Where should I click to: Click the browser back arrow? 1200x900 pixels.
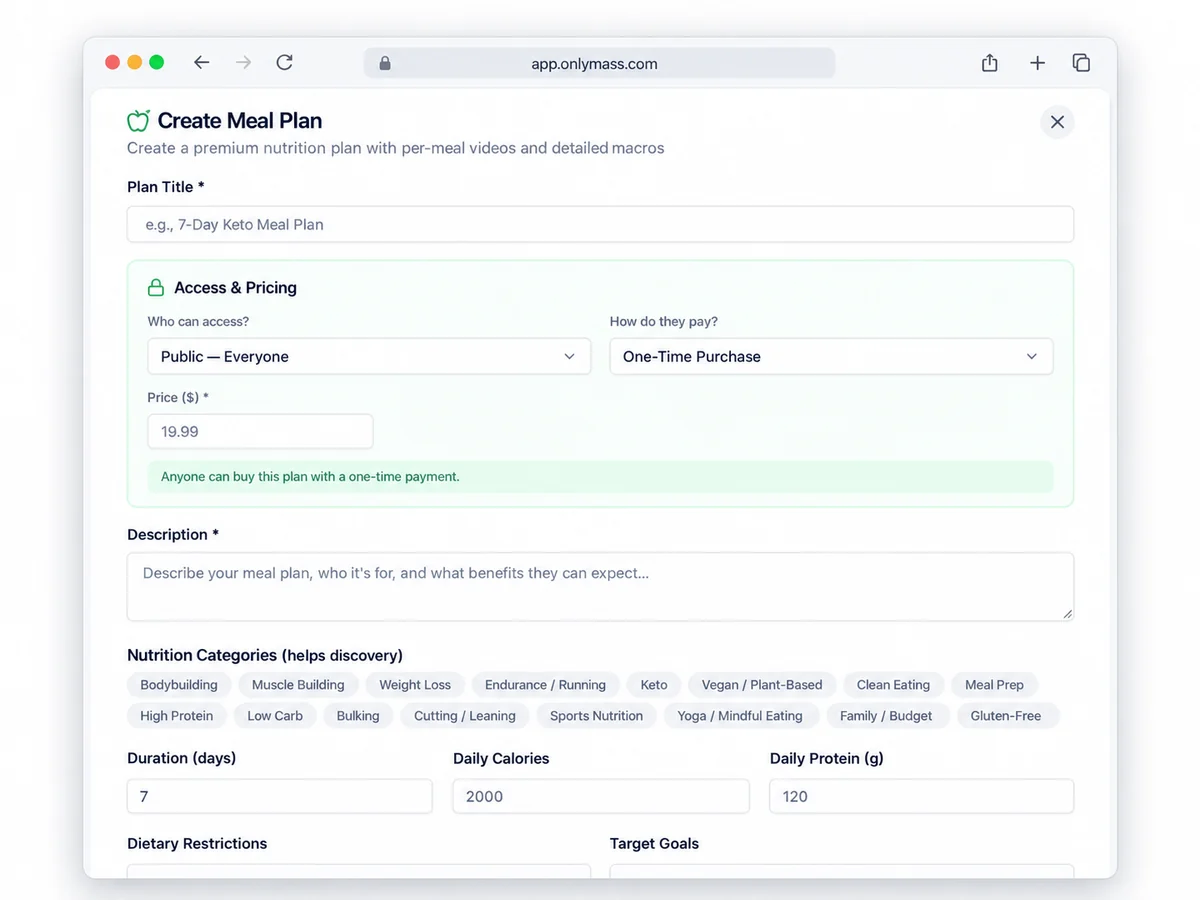202,62
